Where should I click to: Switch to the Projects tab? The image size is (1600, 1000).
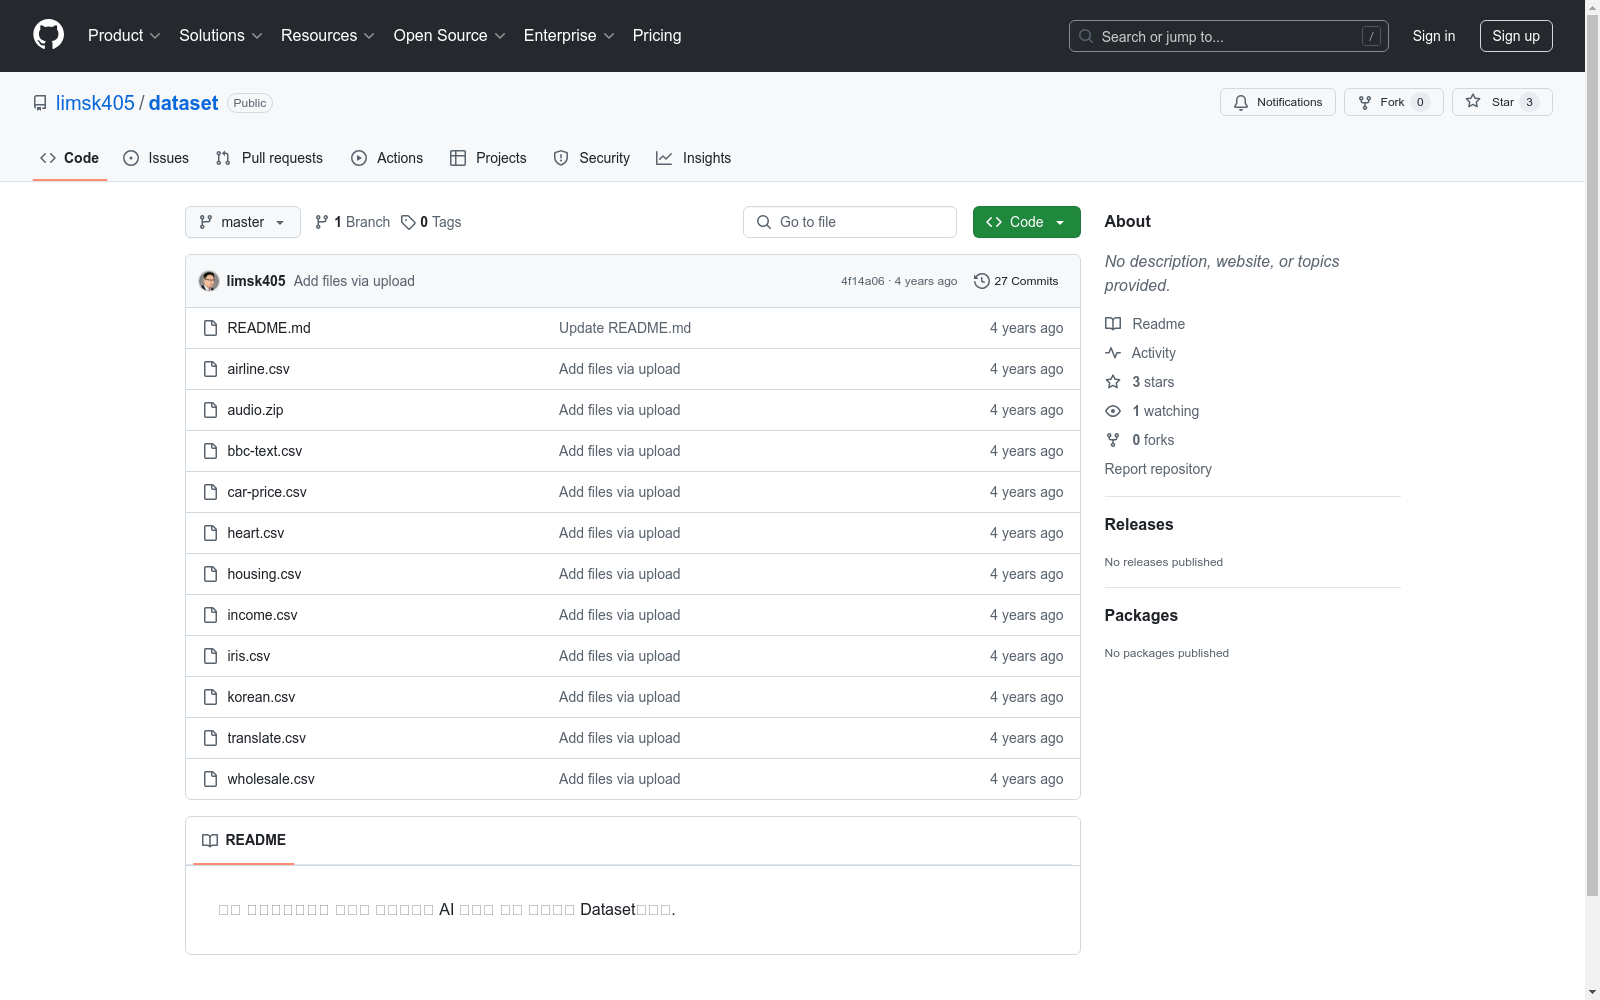pyautogui.click(x=488, y=158)
